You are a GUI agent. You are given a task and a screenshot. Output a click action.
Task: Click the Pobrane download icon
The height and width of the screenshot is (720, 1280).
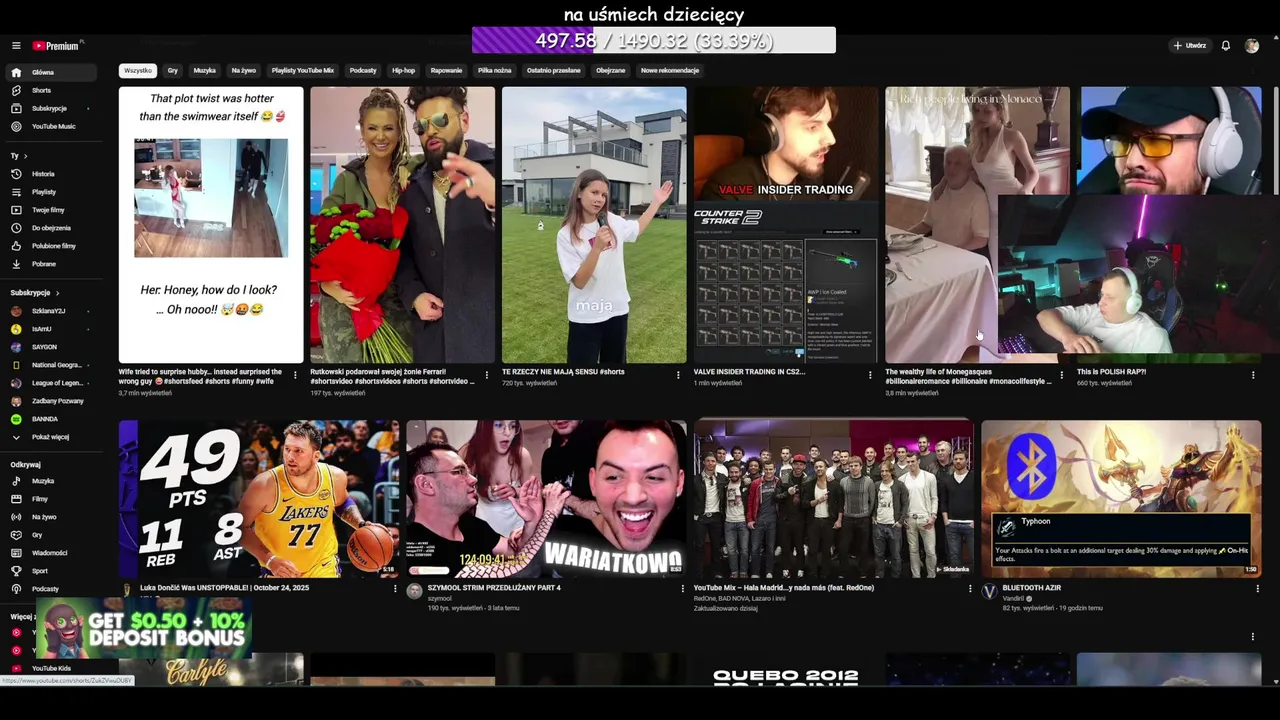[16, 264]
